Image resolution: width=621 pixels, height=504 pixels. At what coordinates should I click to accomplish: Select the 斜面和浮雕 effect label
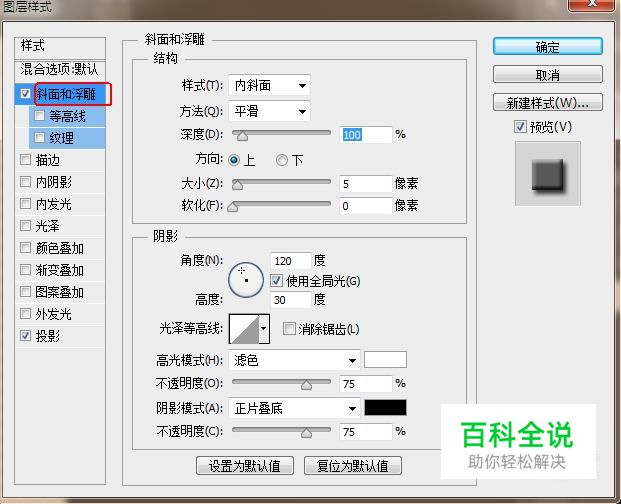(66, 94)
